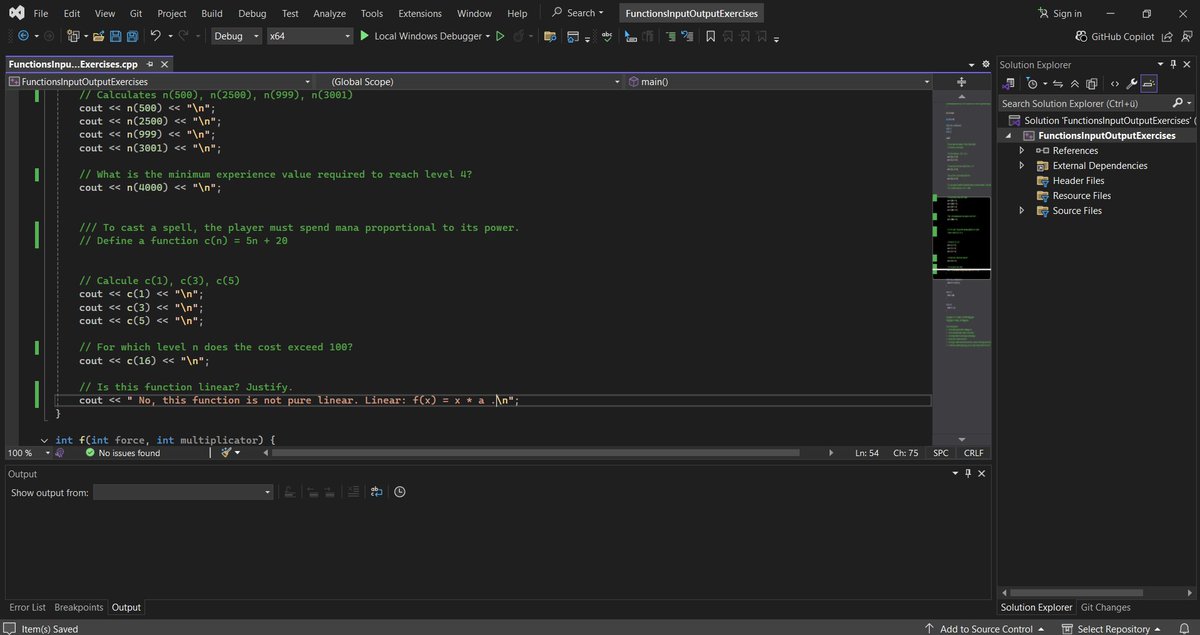Open the Show output from dropdown

pyautogui.click(x=183, y=492)
